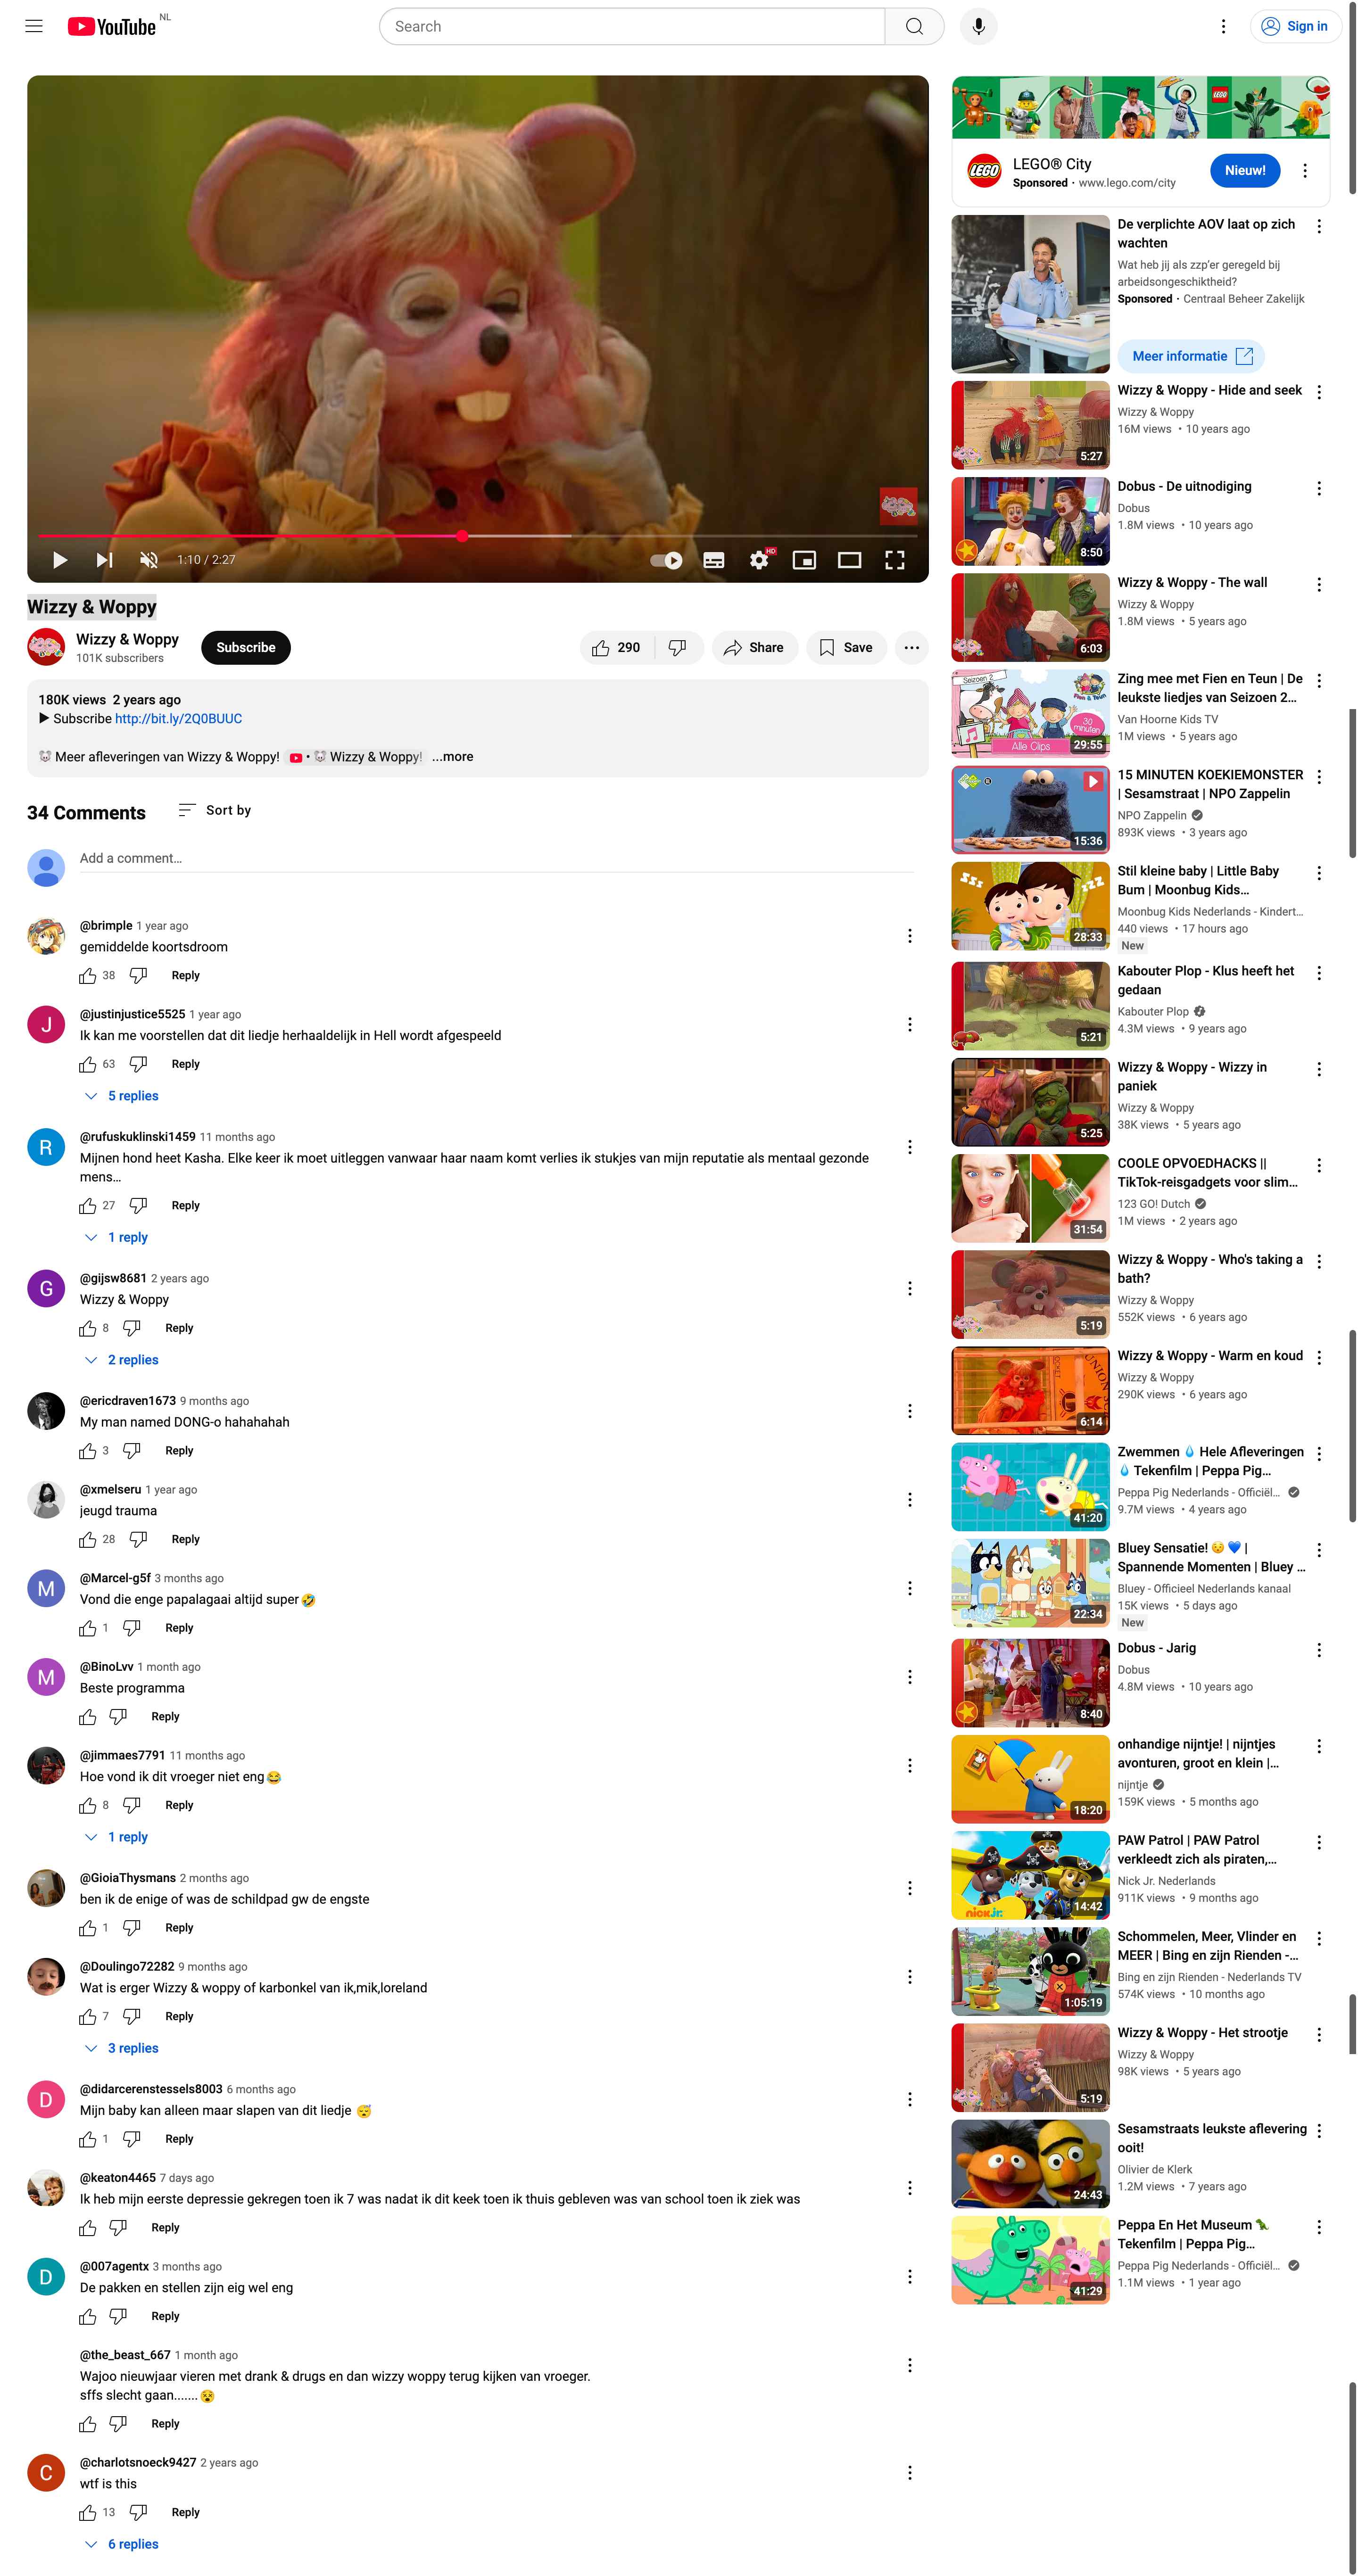Open the video settings gear
The width and height of the screenshot is (1358, 2576).
[759, 560]
